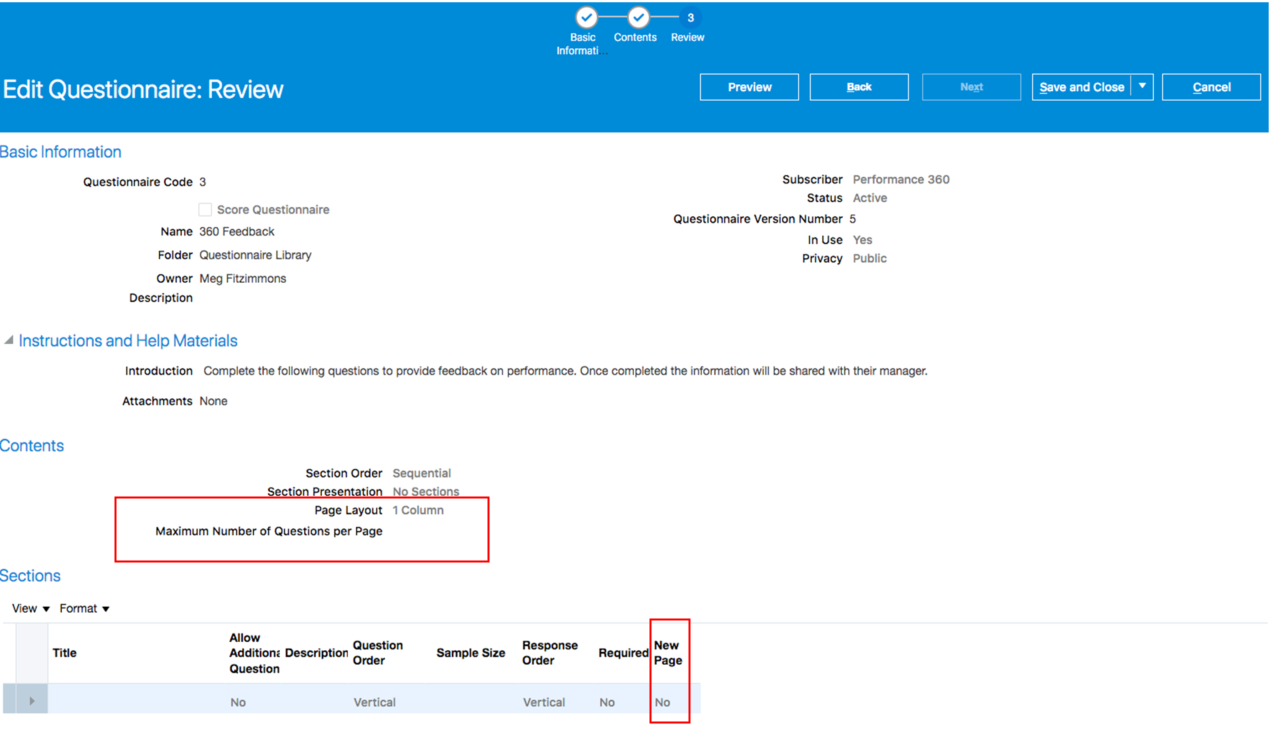1269x732 pixels.
Task: Expand the section row triangle in table
Action: click(x=32, y=701)
